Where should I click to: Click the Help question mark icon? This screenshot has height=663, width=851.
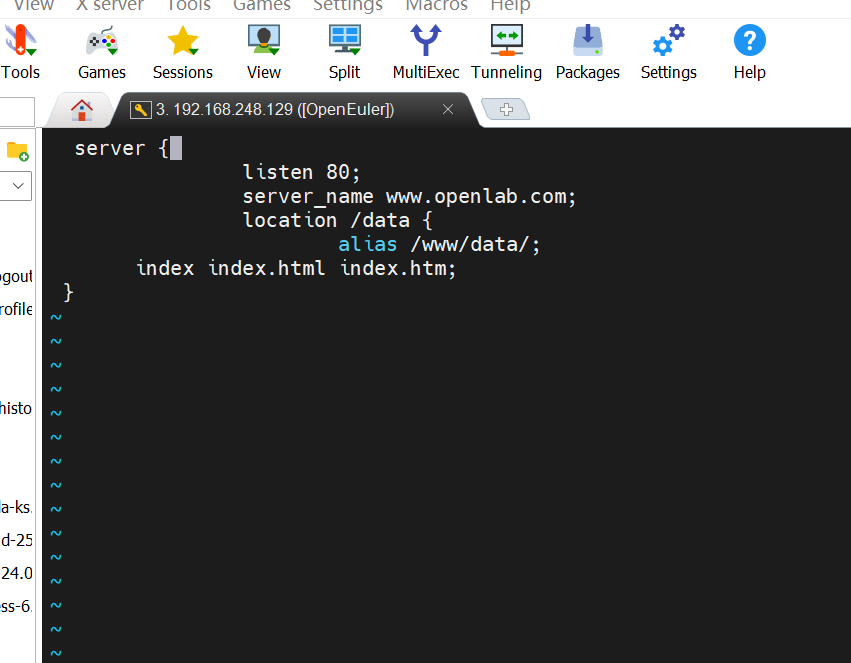pos(749,42)
